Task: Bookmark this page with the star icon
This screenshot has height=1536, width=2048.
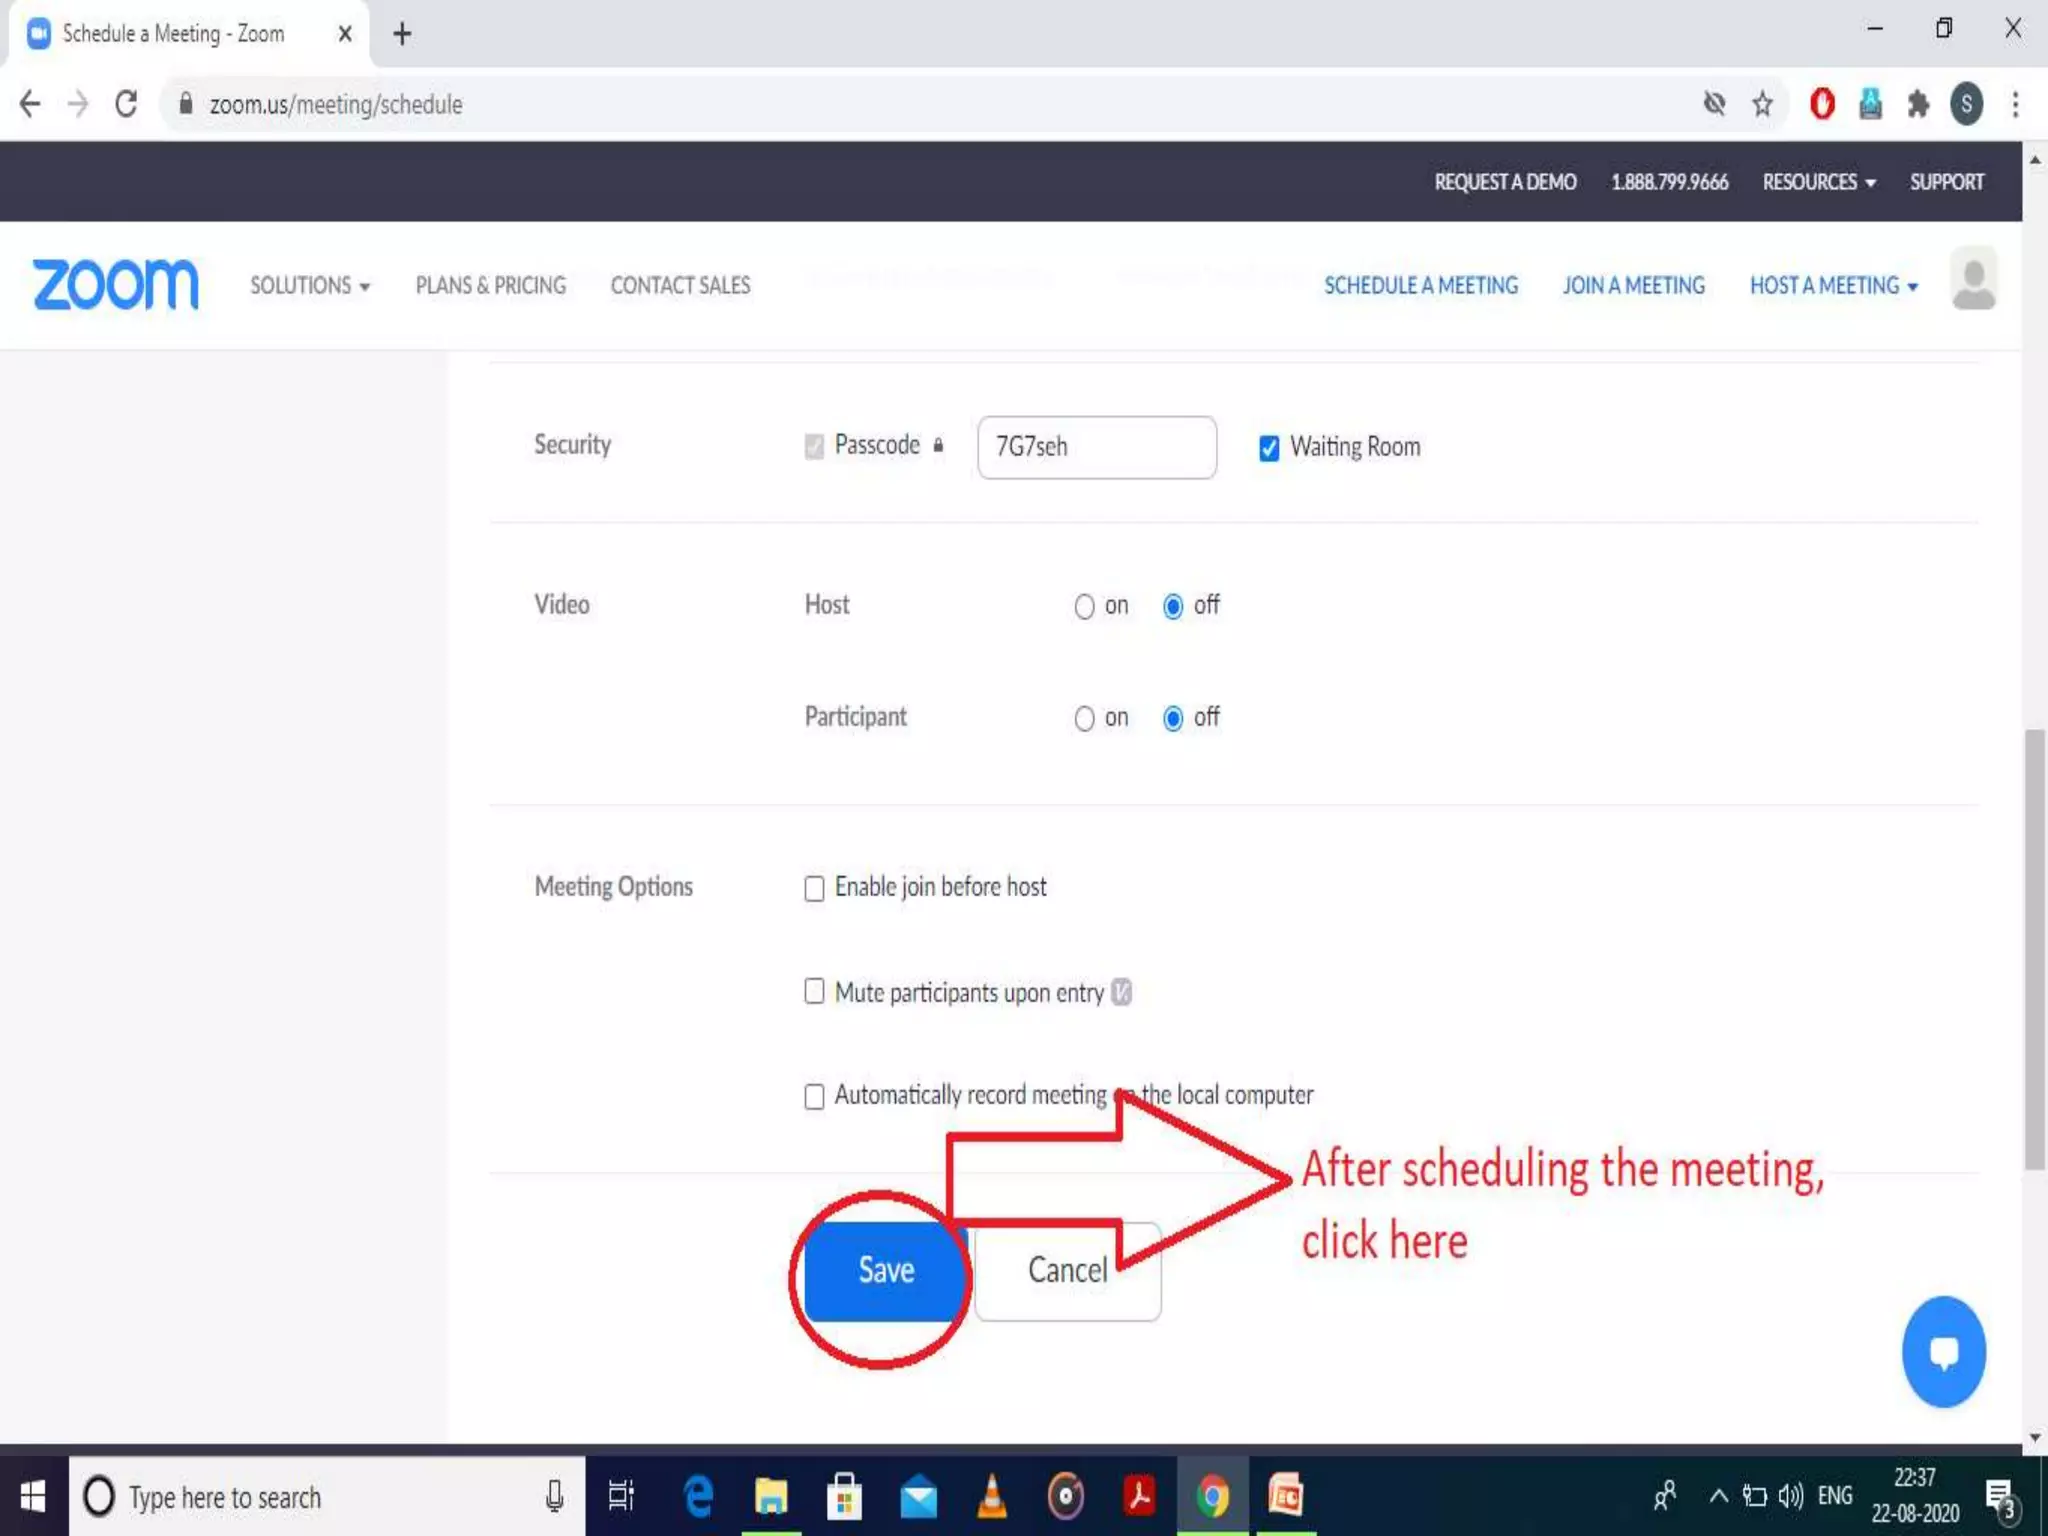Action: pos(1762,104)
